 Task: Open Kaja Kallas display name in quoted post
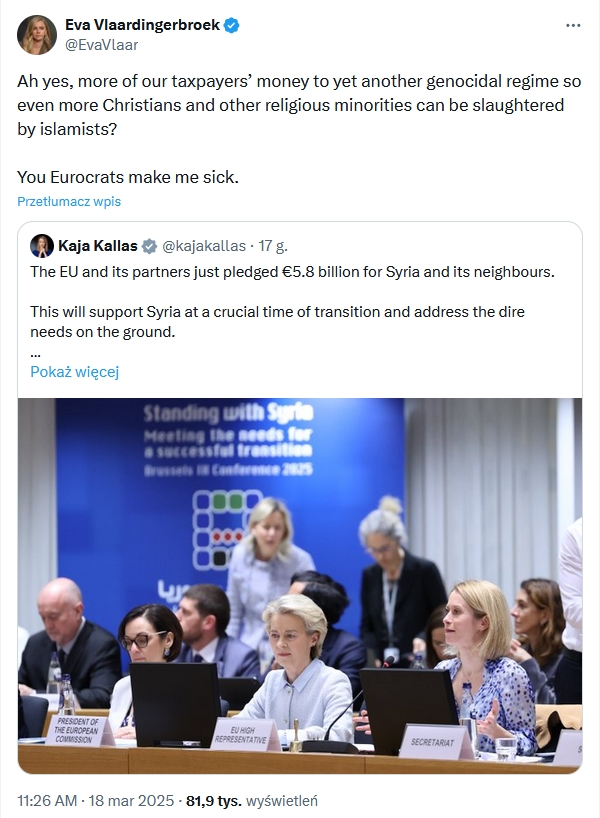pyautogui.click(x=98, y=246)
